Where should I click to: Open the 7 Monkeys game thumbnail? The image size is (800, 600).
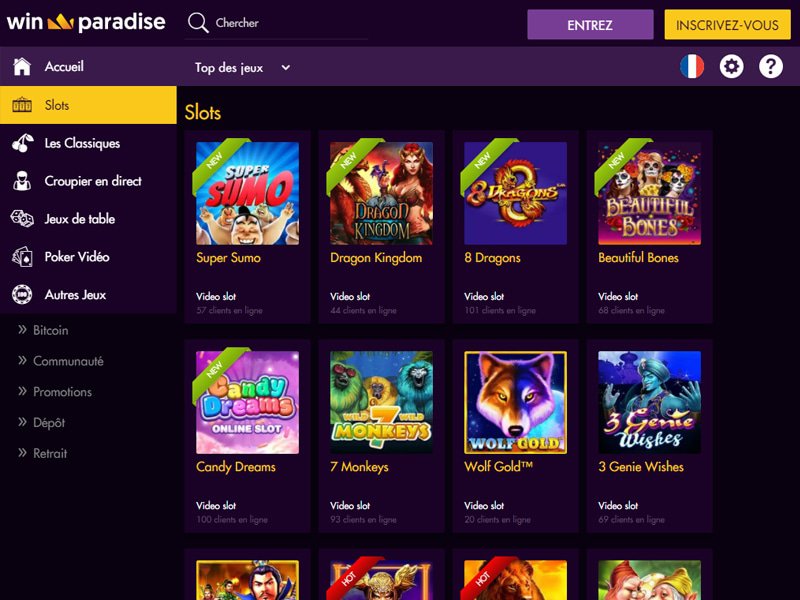click(x=381, y=403)
